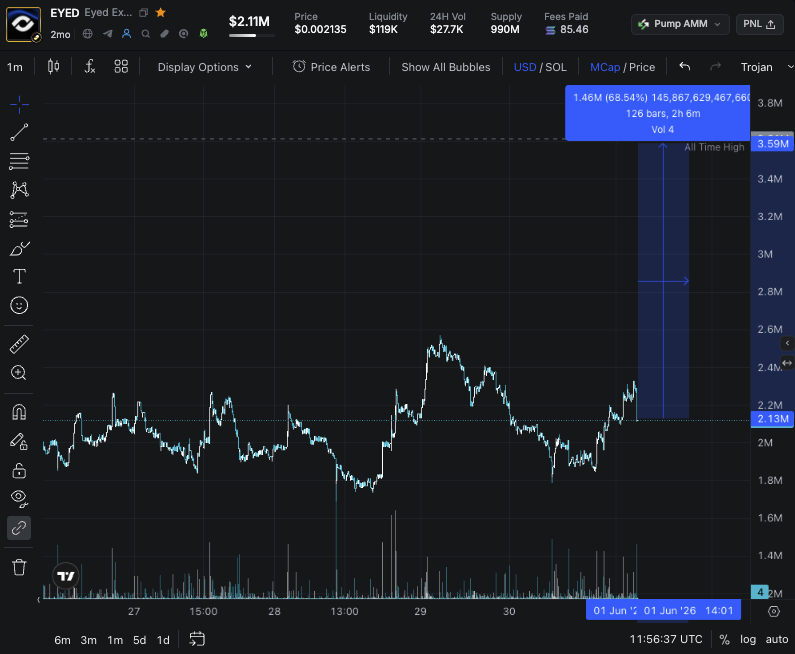Open the developer profile person icon
Screen dimensions: 795x654
coord(127,34)
